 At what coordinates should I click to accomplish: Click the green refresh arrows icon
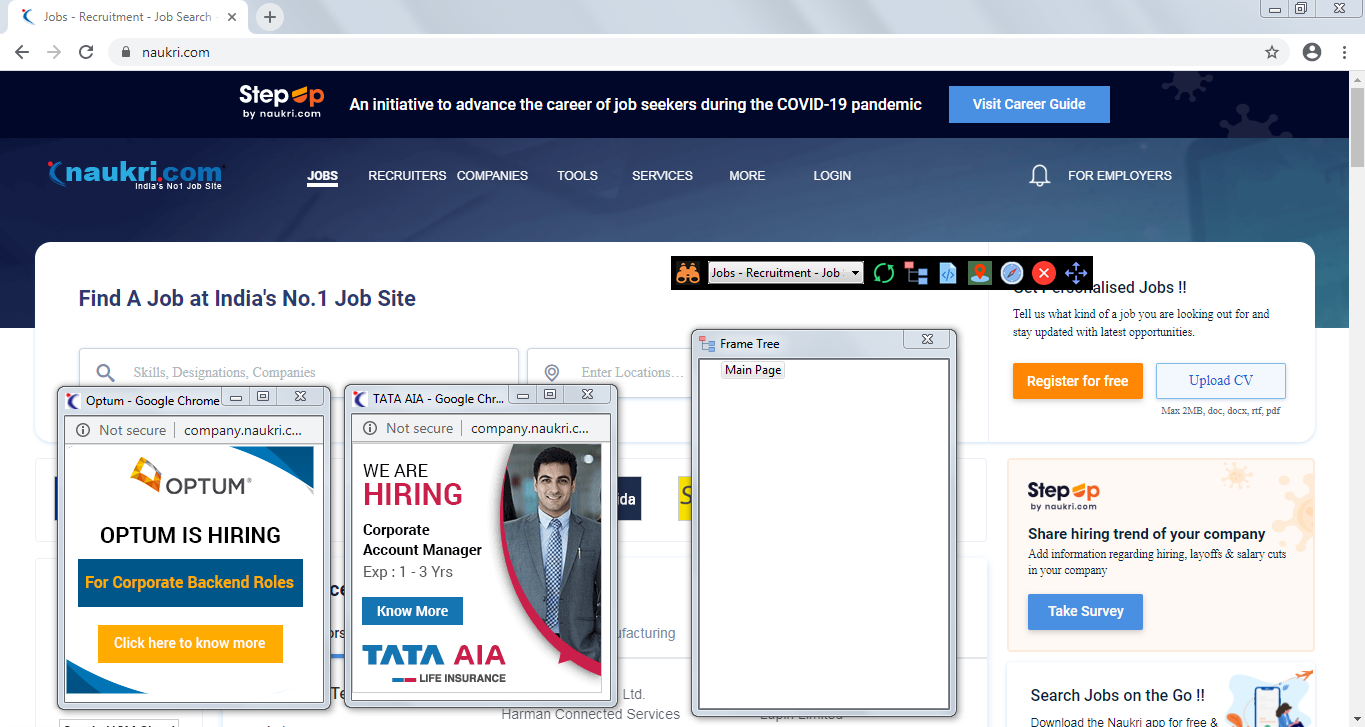pyautogui.click(x=883, y=273)
